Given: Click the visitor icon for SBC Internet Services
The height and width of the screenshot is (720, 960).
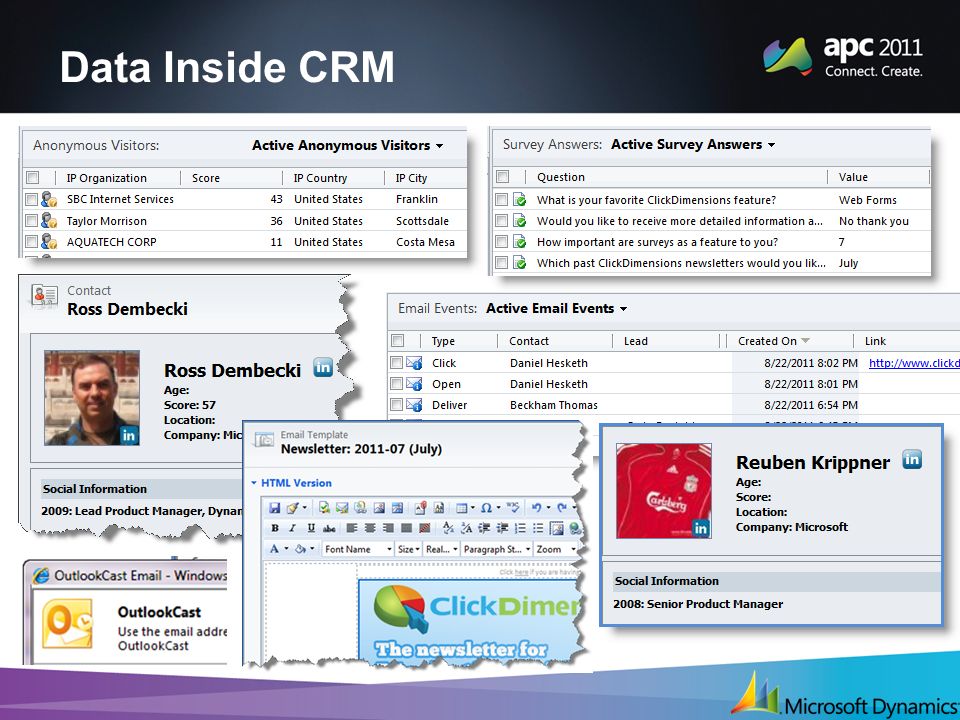Looking at the screenshot, I should (x=49, y=199).
